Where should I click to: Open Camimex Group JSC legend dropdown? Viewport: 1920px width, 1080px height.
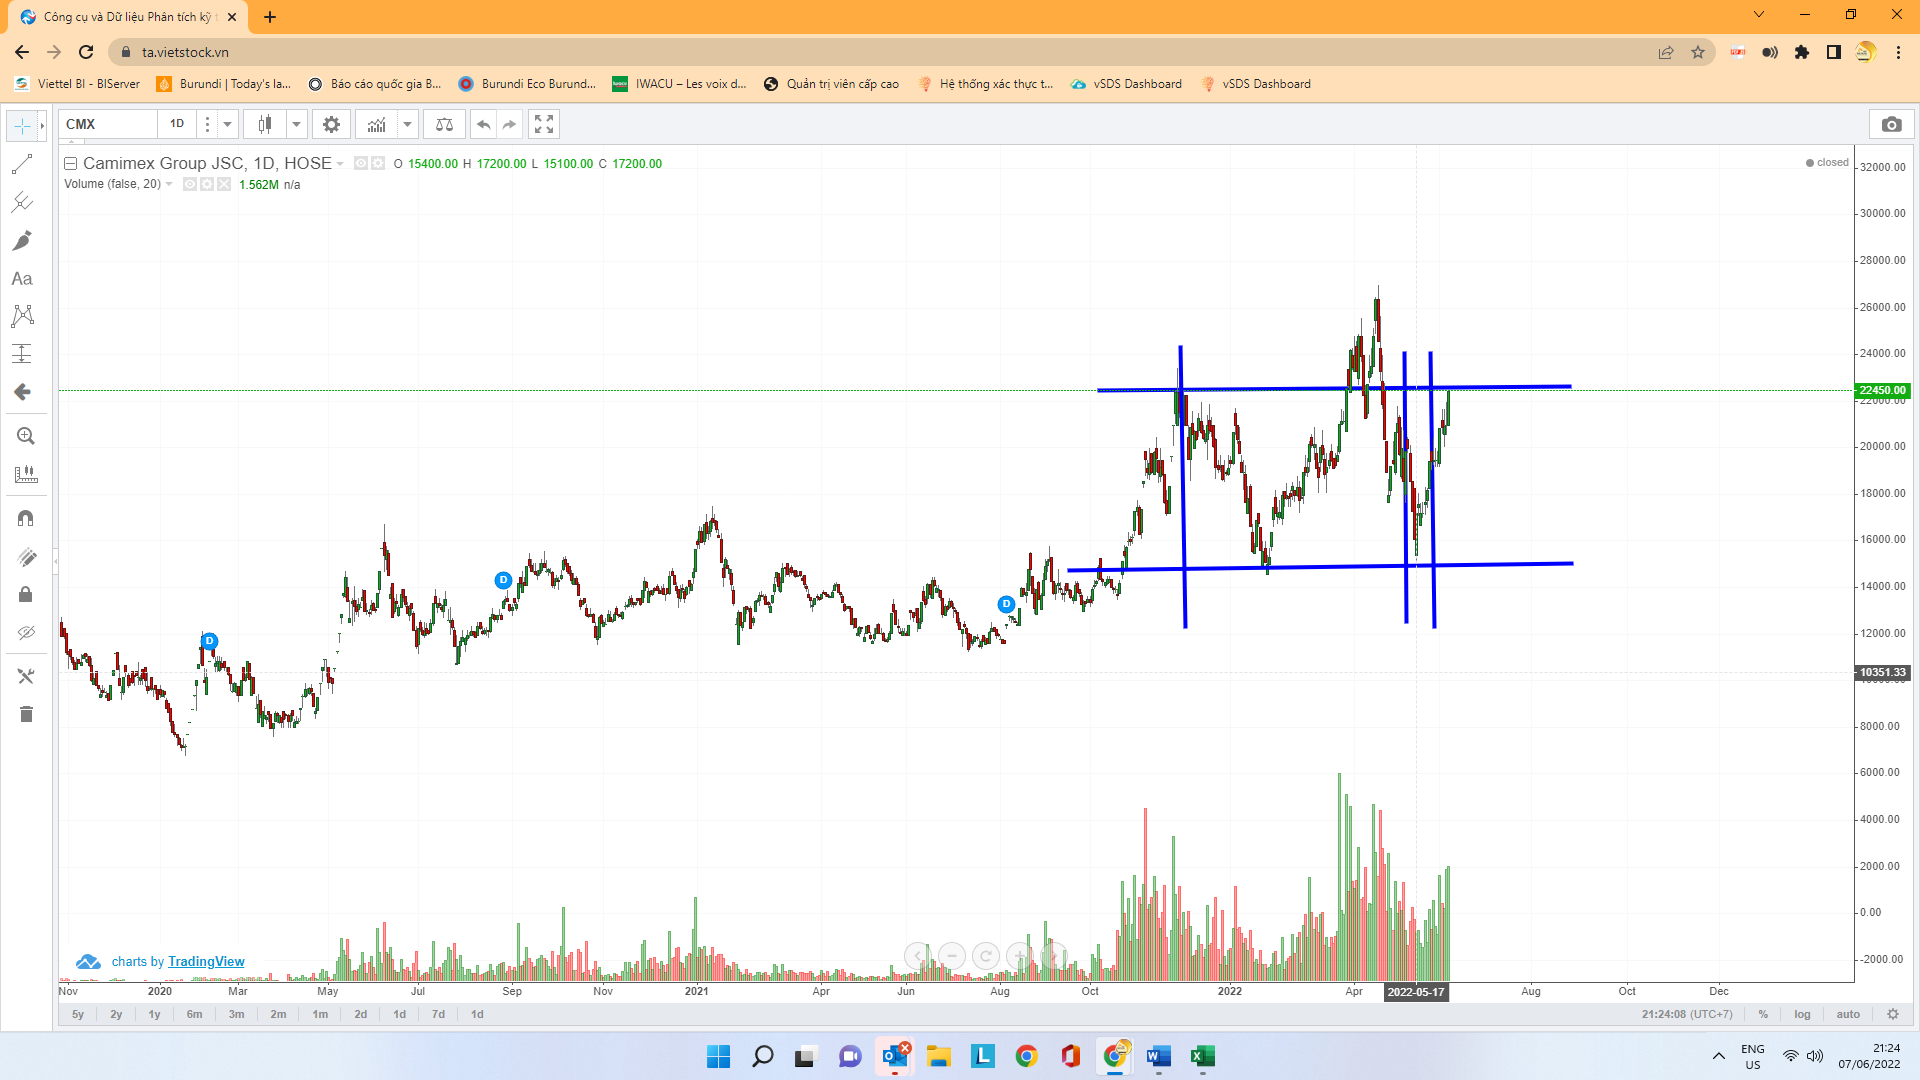[340, 164]
